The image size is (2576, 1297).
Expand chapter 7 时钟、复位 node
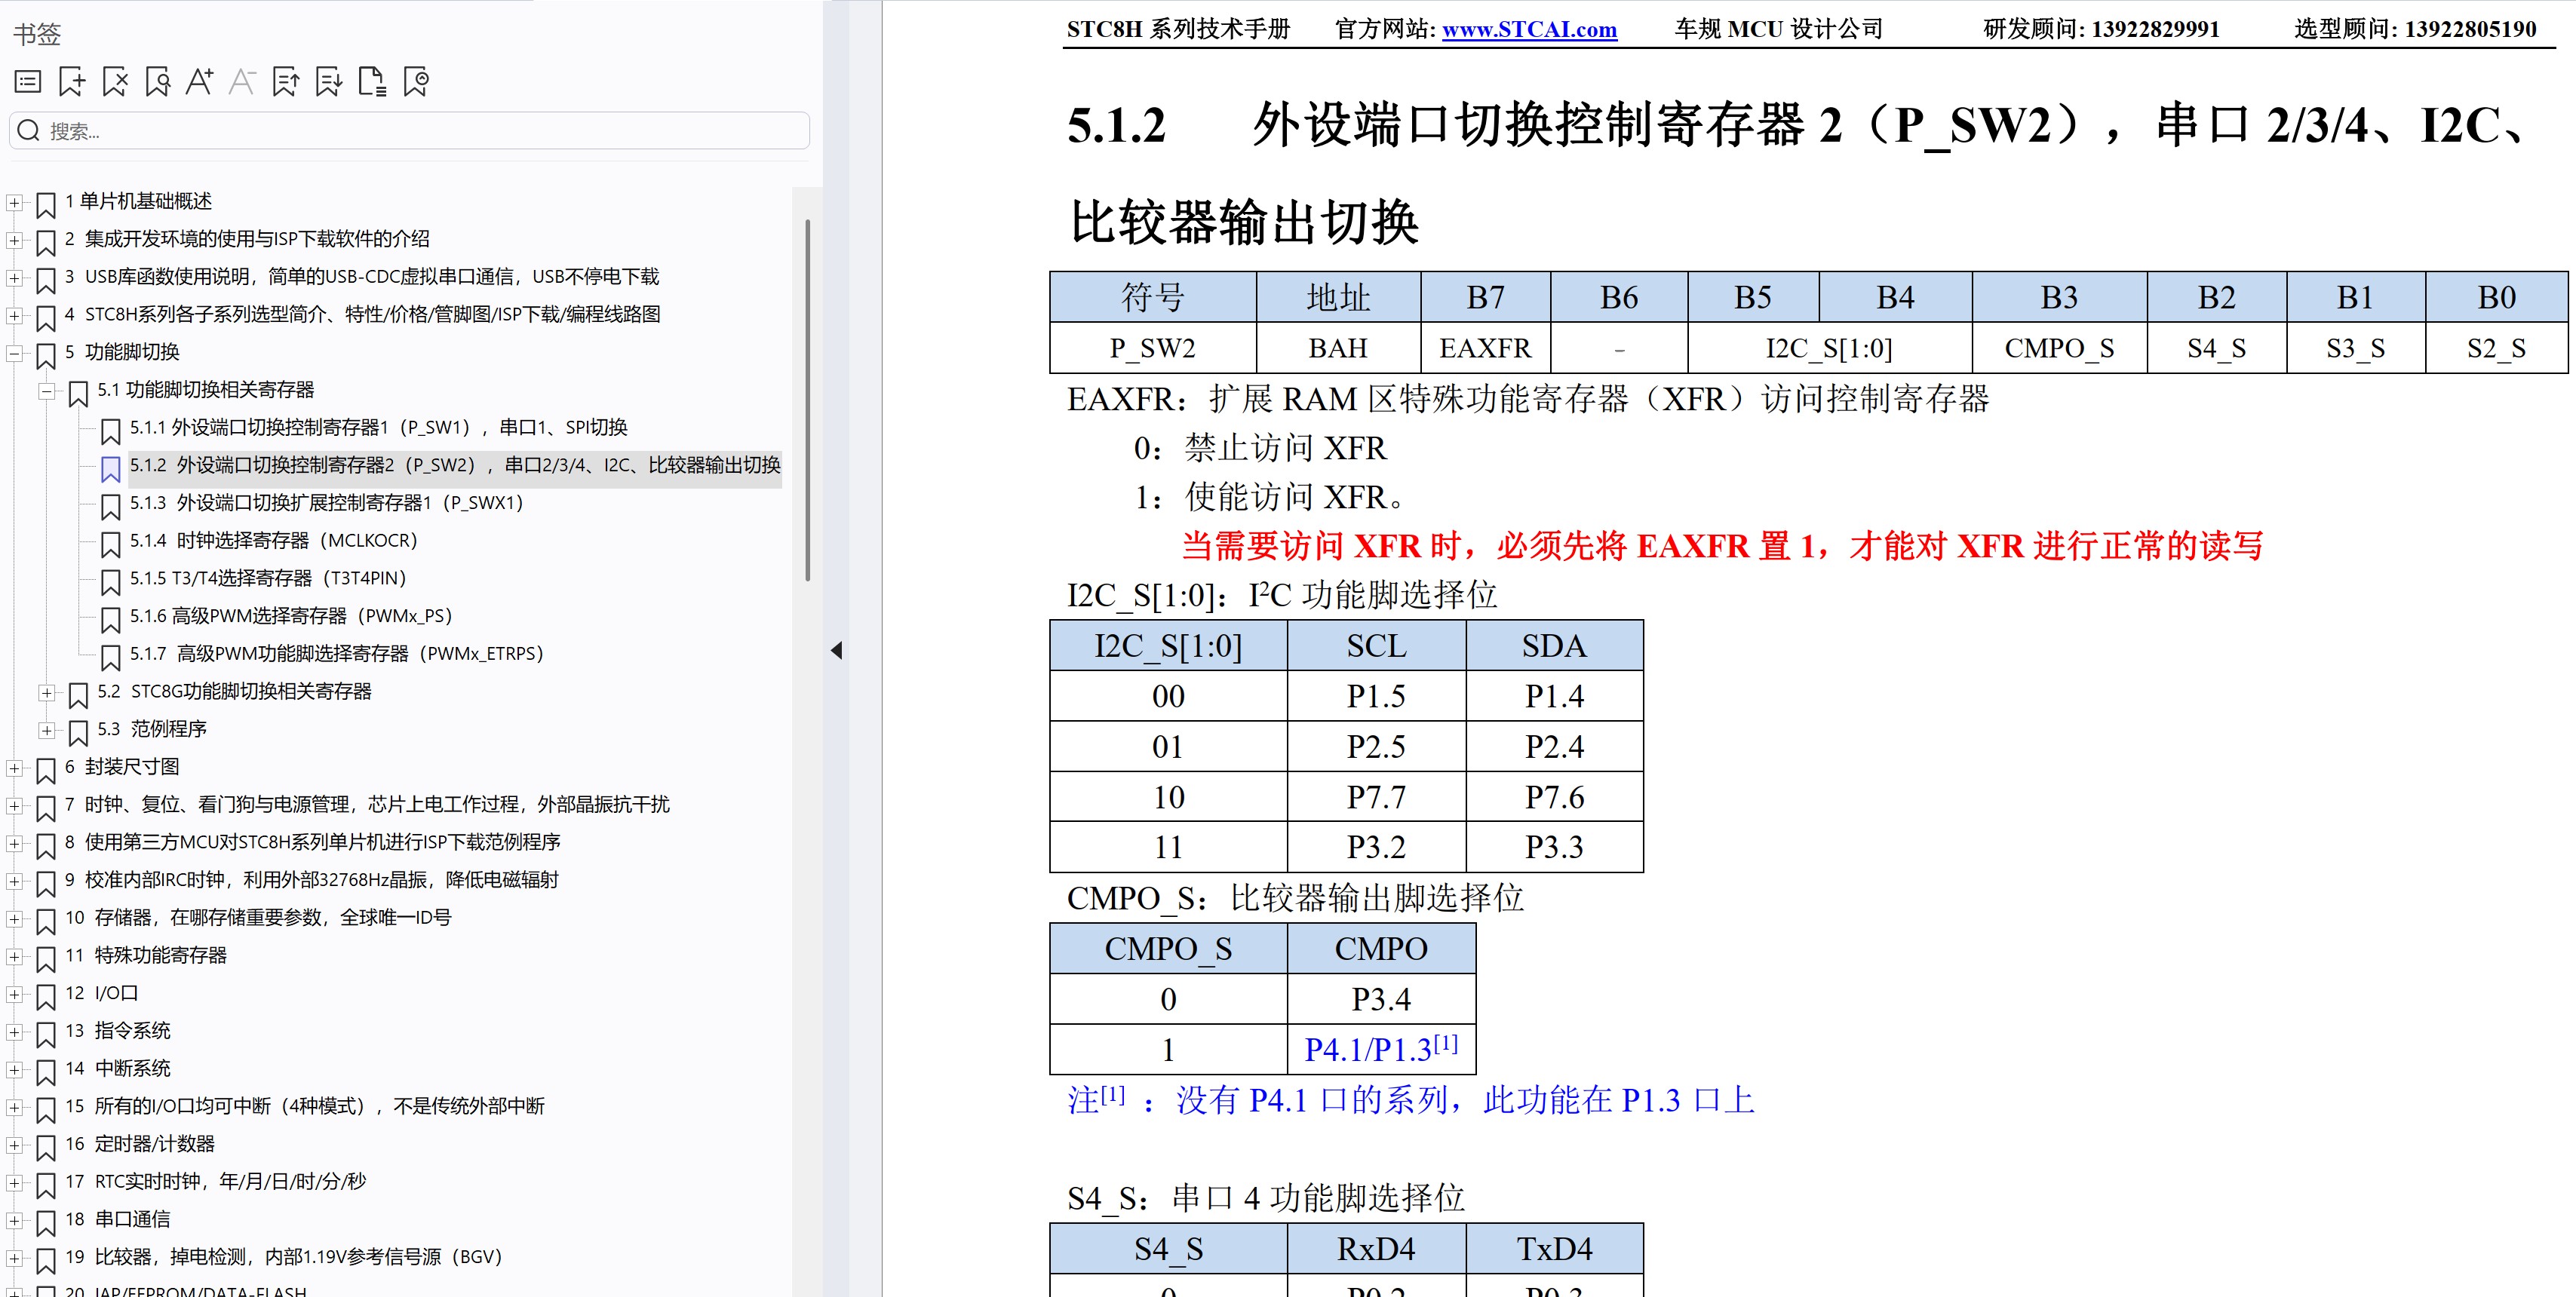pyautogui.click(x=15, y=806)
